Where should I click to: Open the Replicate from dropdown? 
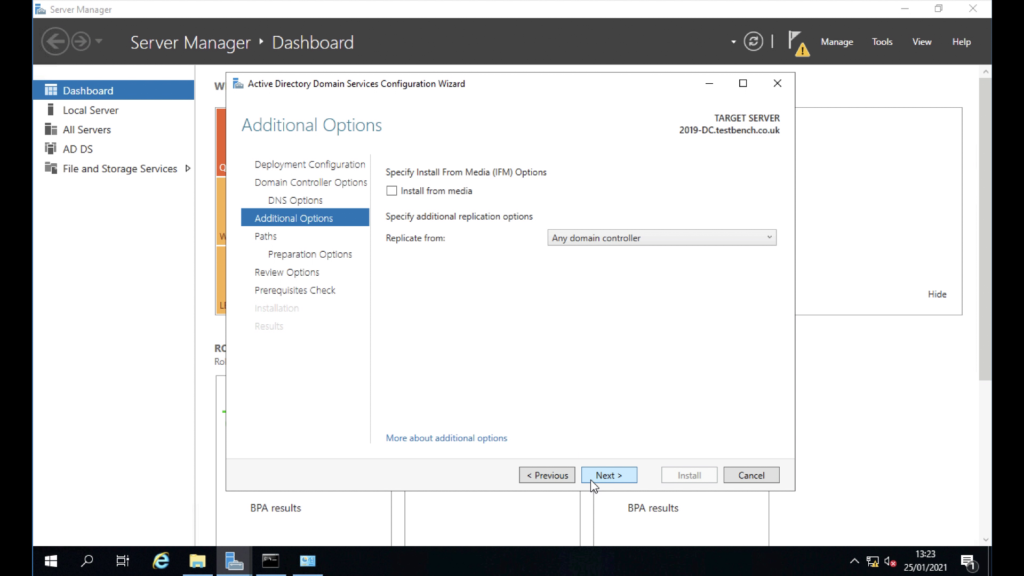pos(768,237)
